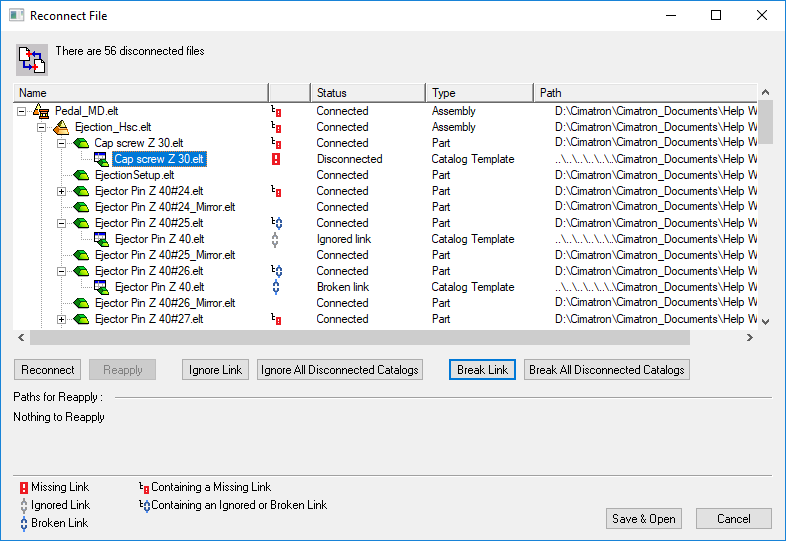Click missing-link indicator on Pedal_MD.elt row
The width and height of the screenshot is (786, 541).
[276, 111]
